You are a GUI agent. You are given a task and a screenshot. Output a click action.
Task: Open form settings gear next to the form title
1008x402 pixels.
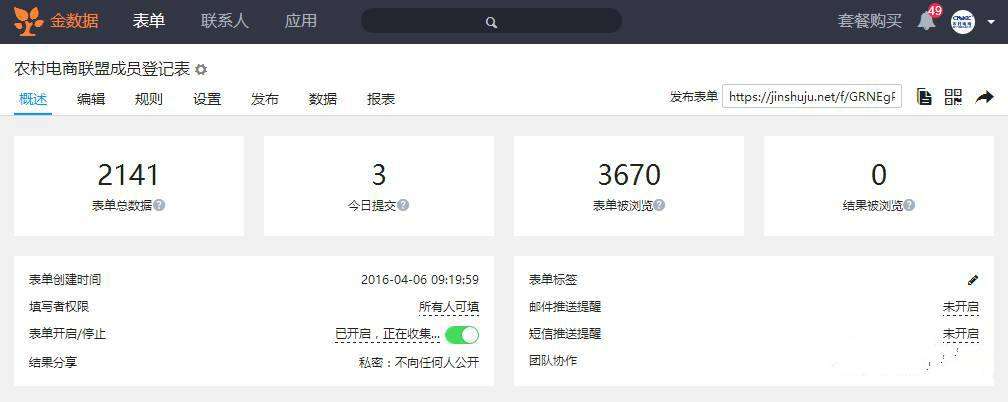(x=201, y=69)
